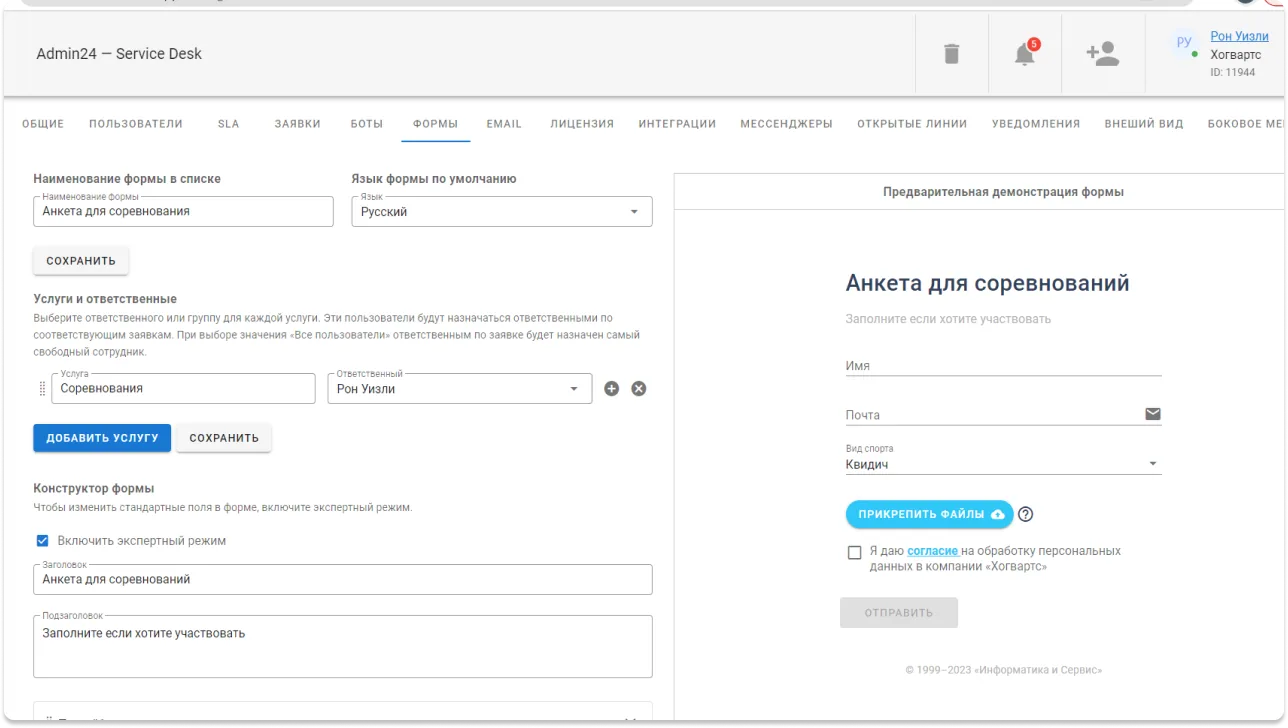Open the Уведомления tab
This screenshot has height=728, width=1288.
coord(1036,124)
